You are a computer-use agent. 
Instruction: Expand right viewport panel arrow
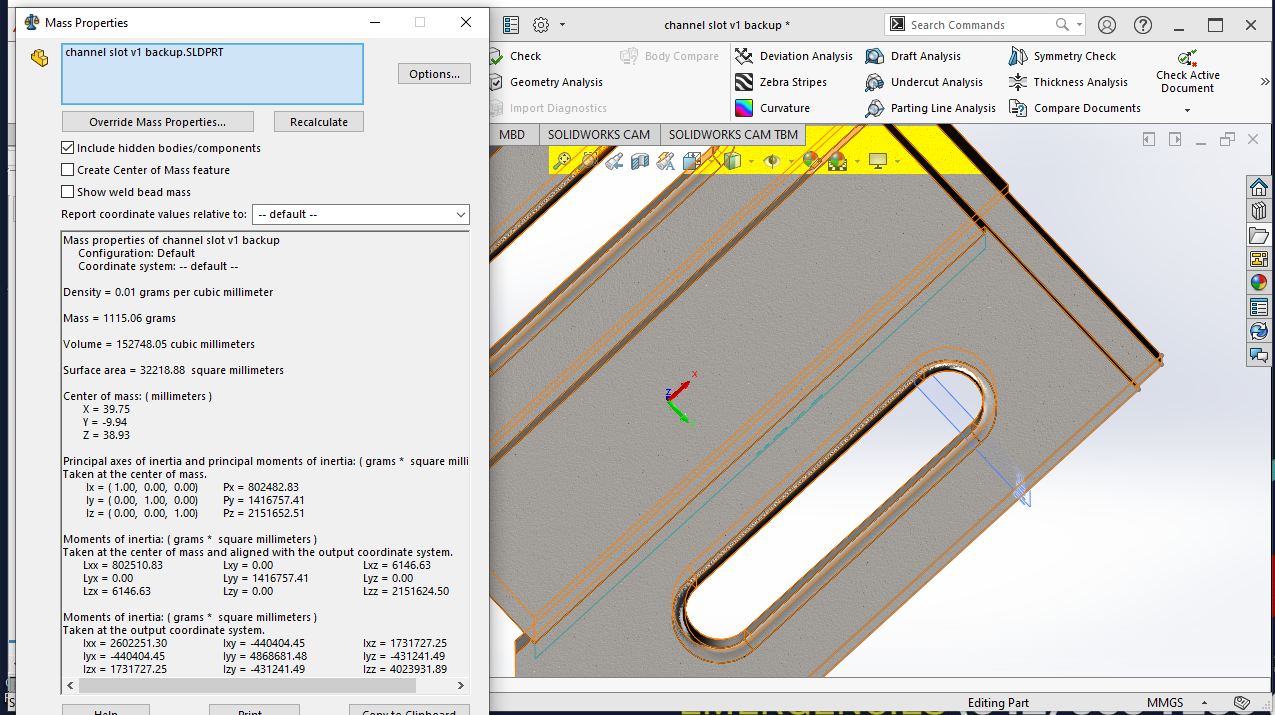point(1175,140)
